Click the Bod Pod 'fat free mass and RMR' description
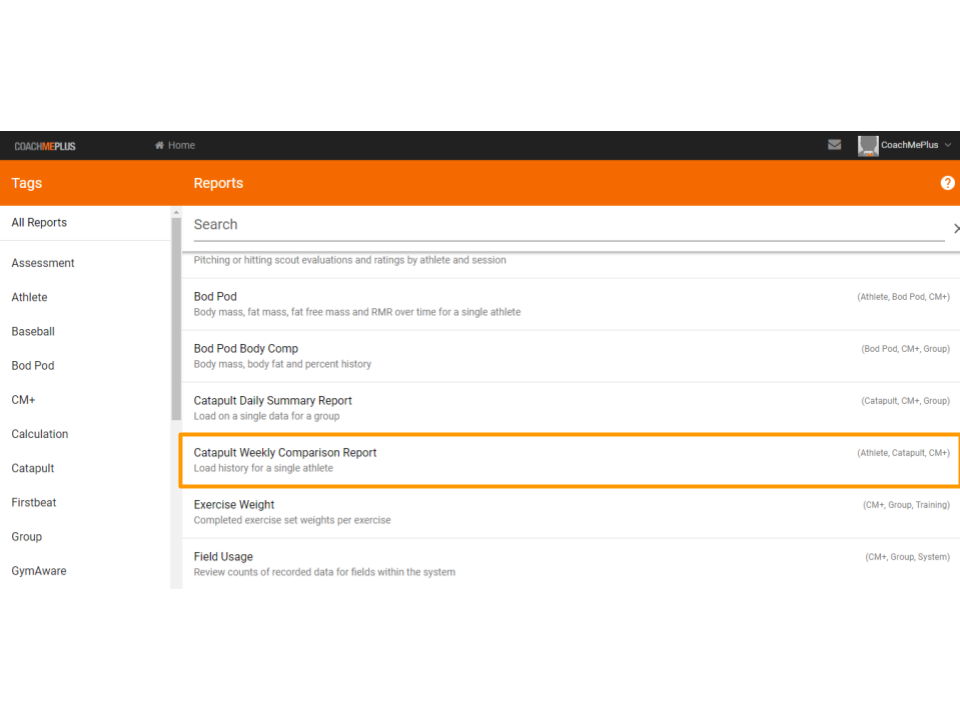The height and width of the screenshot is (720, 960). (357, 312)
